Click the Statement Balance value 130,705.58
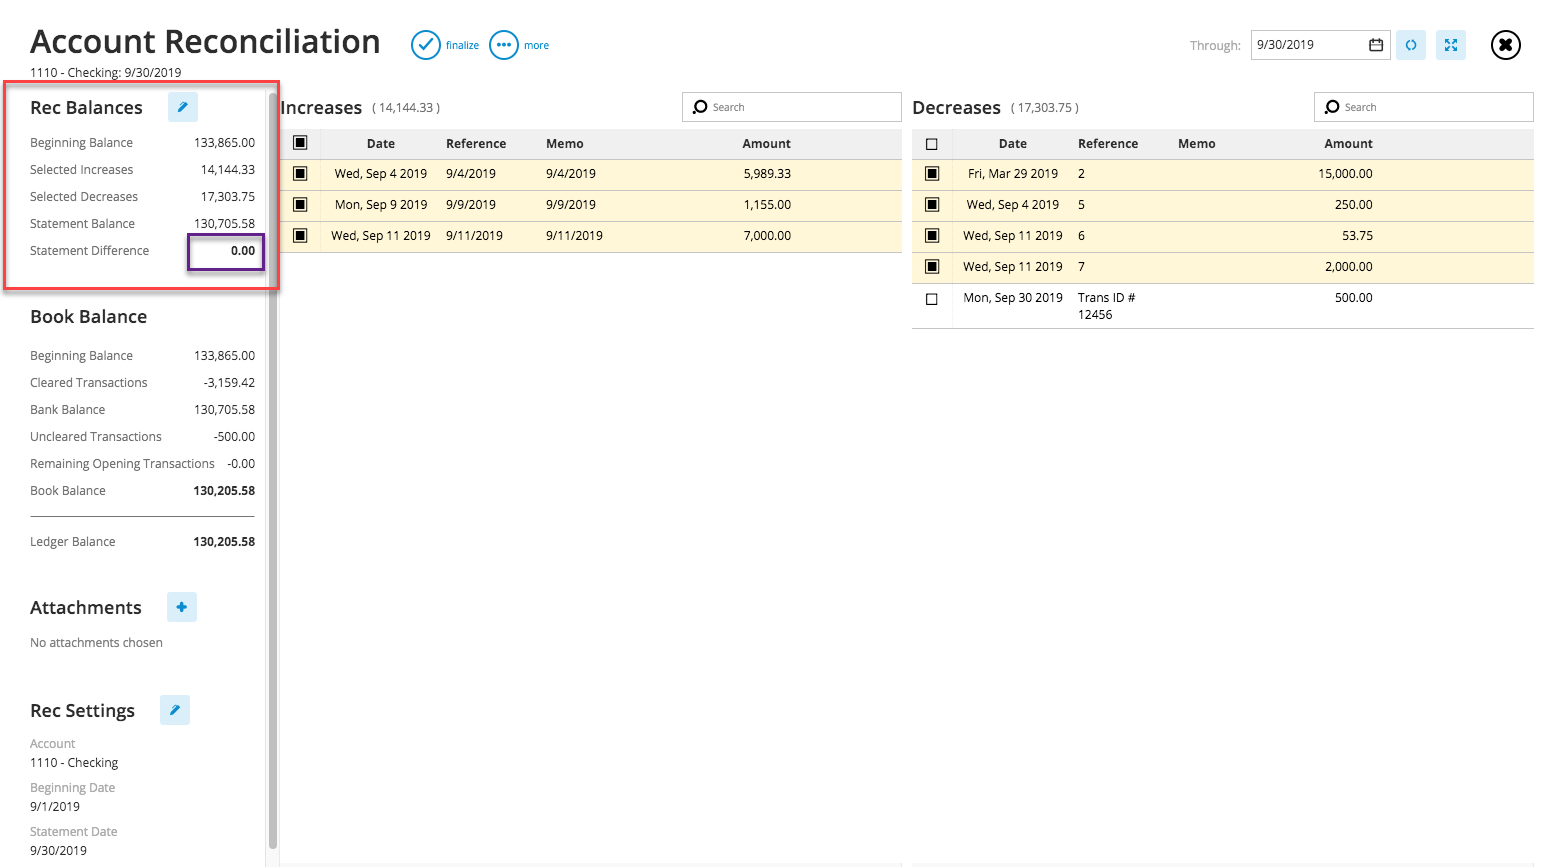Image resolution: width=1550 pixels, height=867 pixels. tap(224, 224)
